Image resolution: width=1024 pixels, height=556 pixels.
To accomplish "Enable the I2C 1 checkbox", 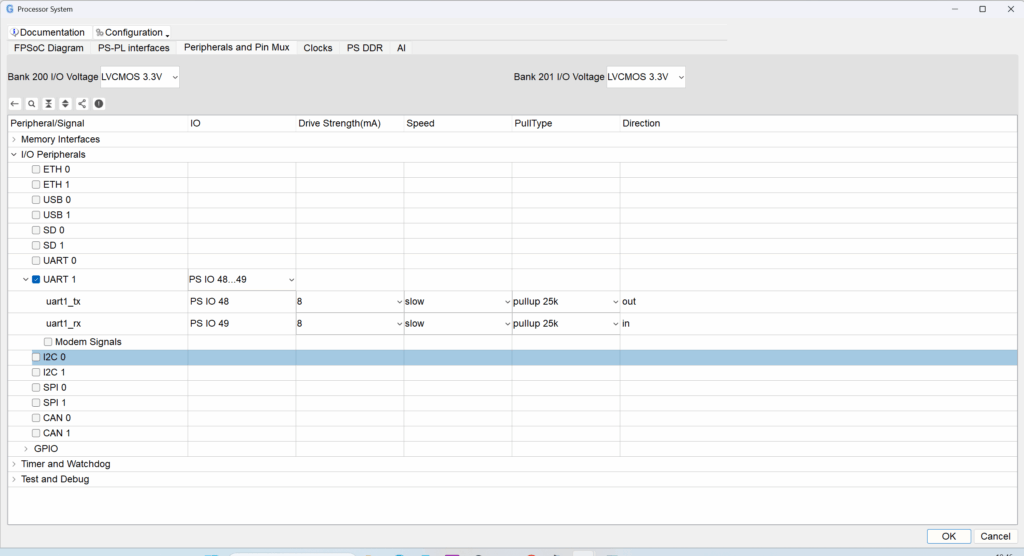I will [36, 372].
